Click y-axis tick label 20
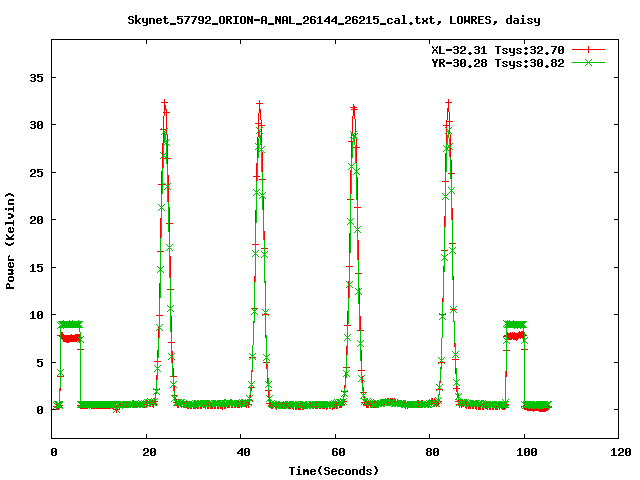The height and width of the screenshot is (480, 640). click(36, 220)
